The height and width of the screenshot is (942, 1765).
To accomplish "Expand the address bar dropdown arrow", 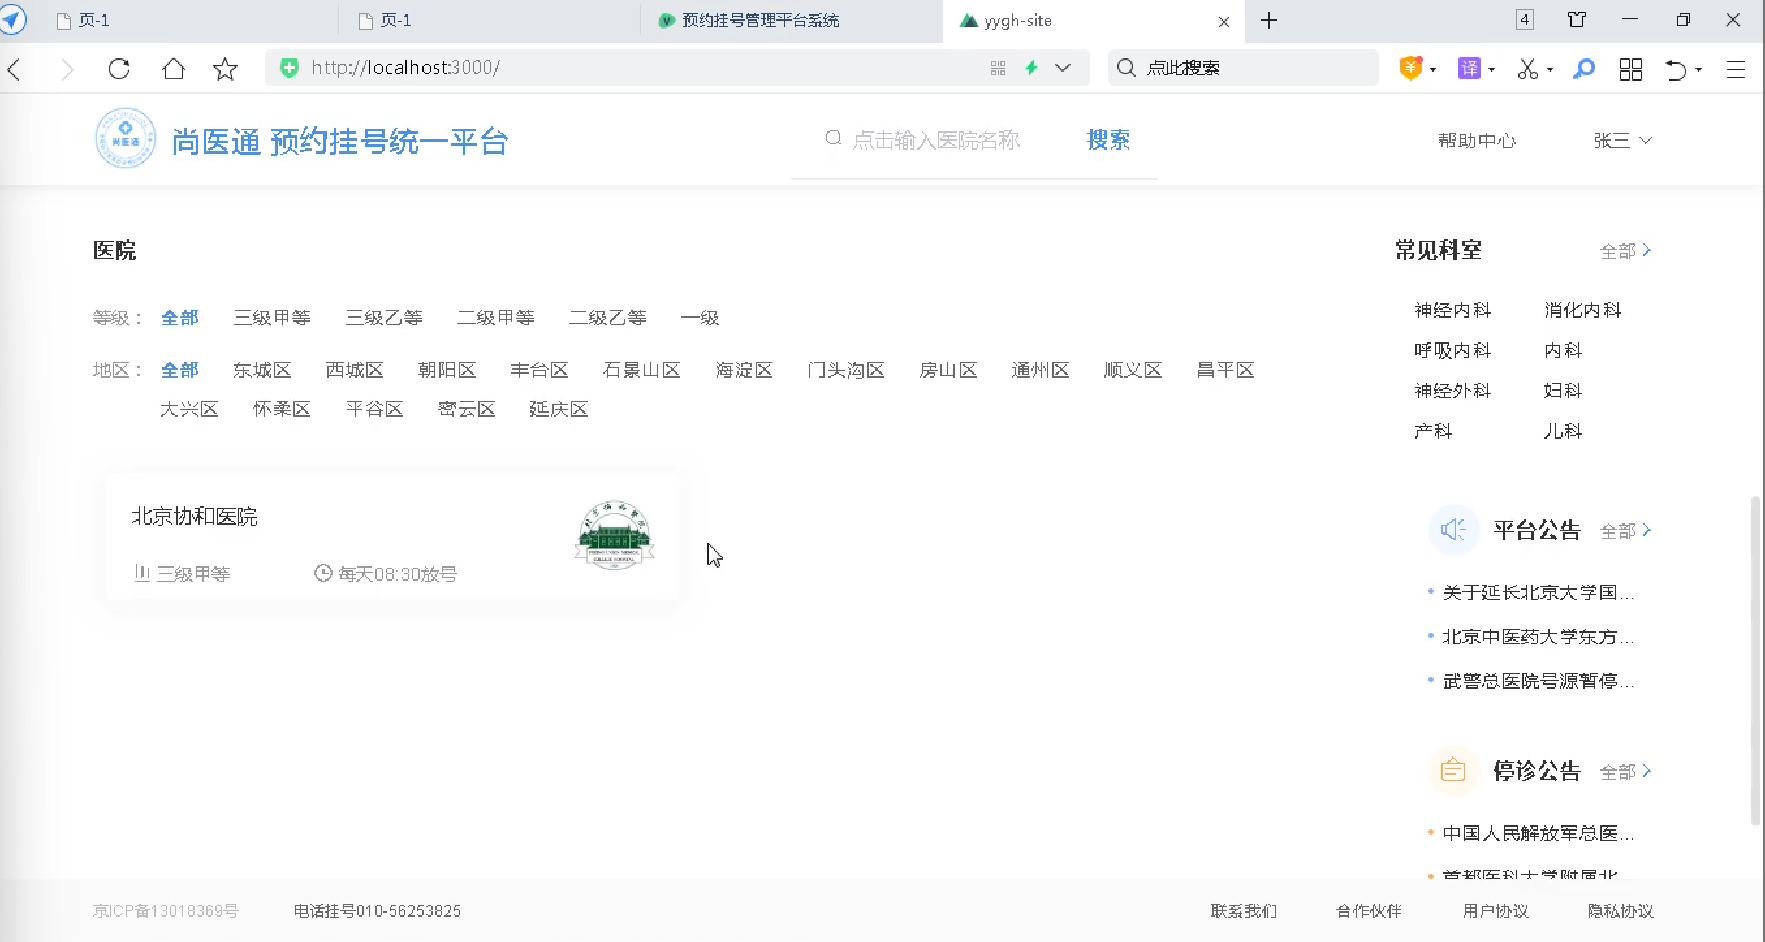I will point(1063,68).
